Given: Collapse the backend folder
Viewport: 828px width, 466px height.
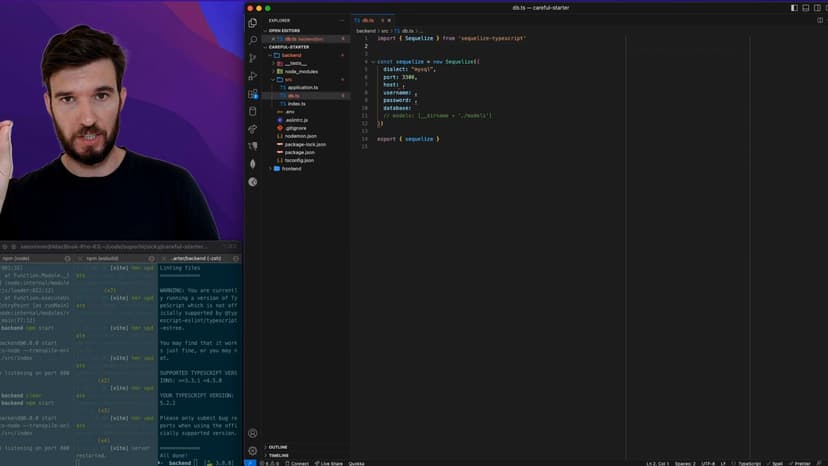Looking at the screenshot, I should [290, 55].
